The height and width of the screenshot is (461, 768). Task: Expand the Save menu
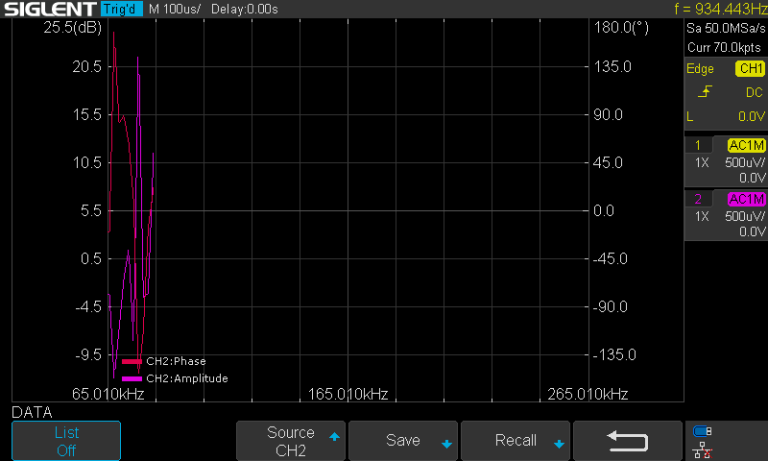tap(403, 441)
